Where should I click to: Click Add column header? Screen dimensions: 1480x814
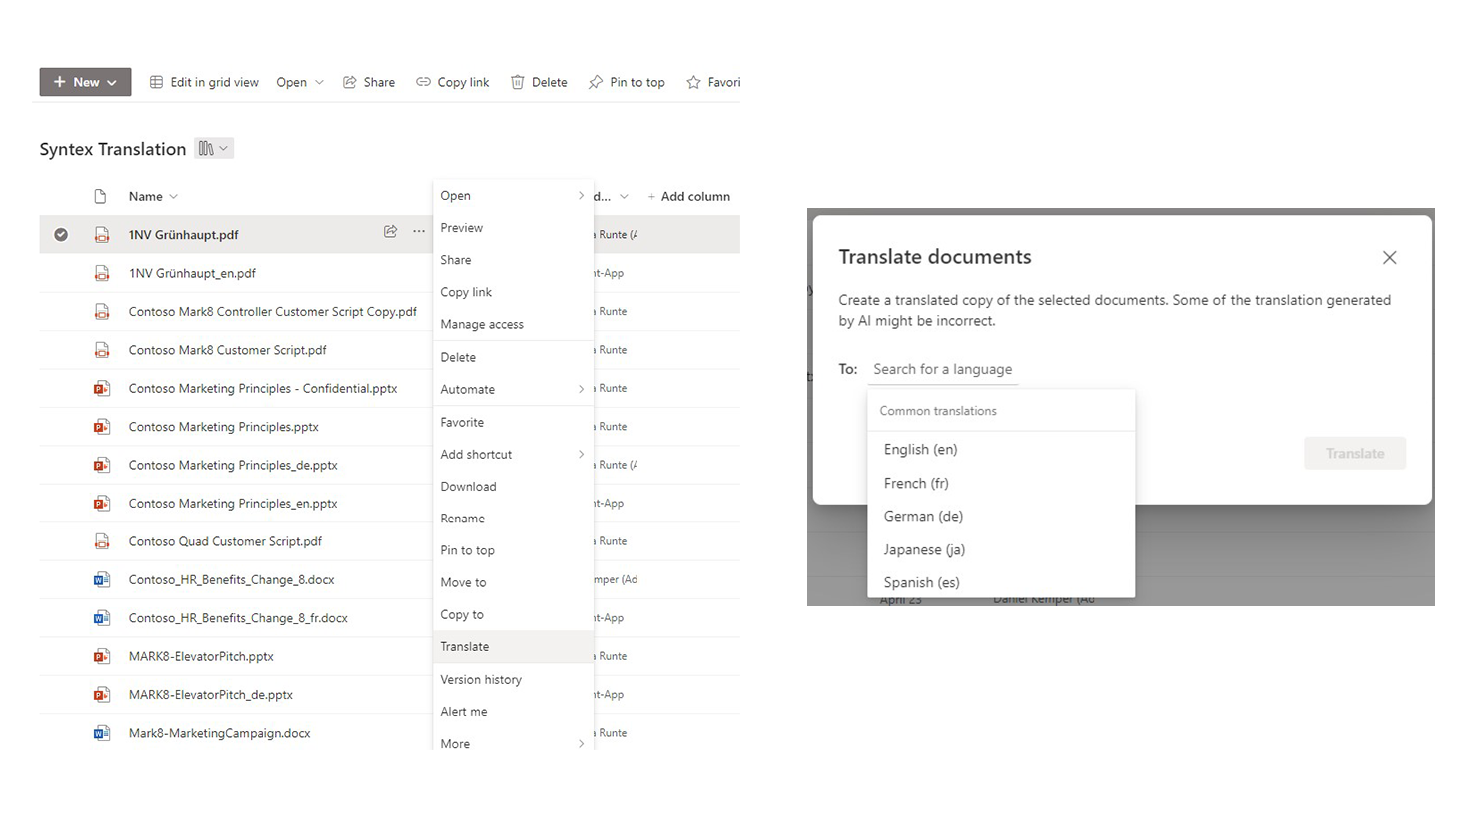click(688, 196)
